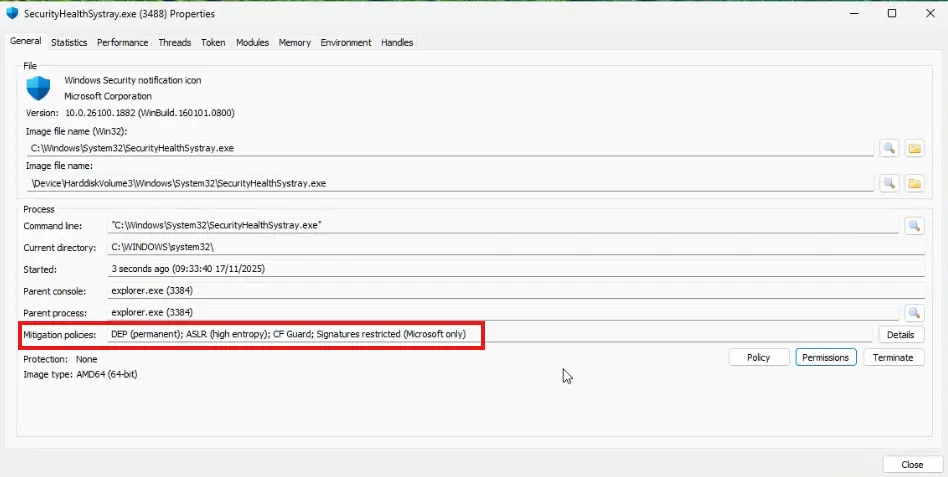This screenshot has width=948, height=477.
Task: Click the Current directory field
Action: 500,247
